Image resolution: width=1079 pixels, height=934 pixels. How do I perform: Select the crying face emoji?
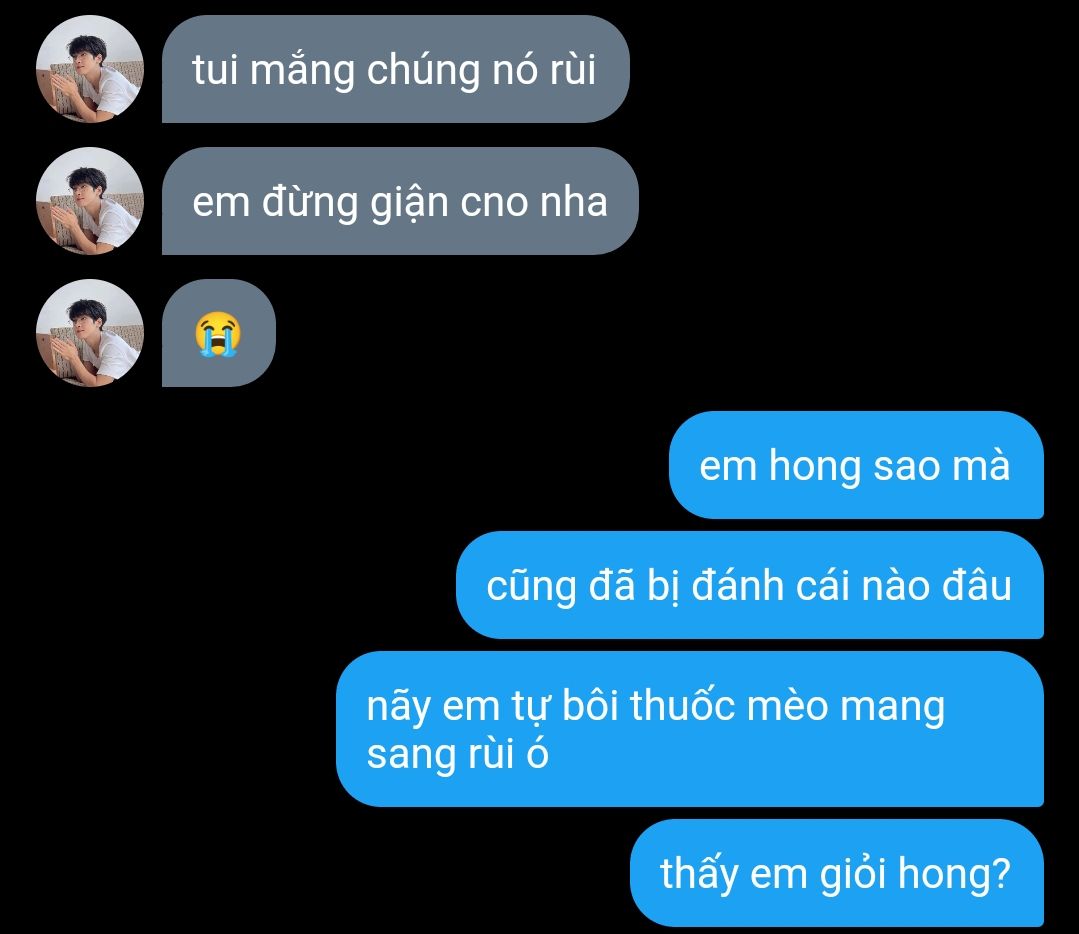(x=217, y=334)
